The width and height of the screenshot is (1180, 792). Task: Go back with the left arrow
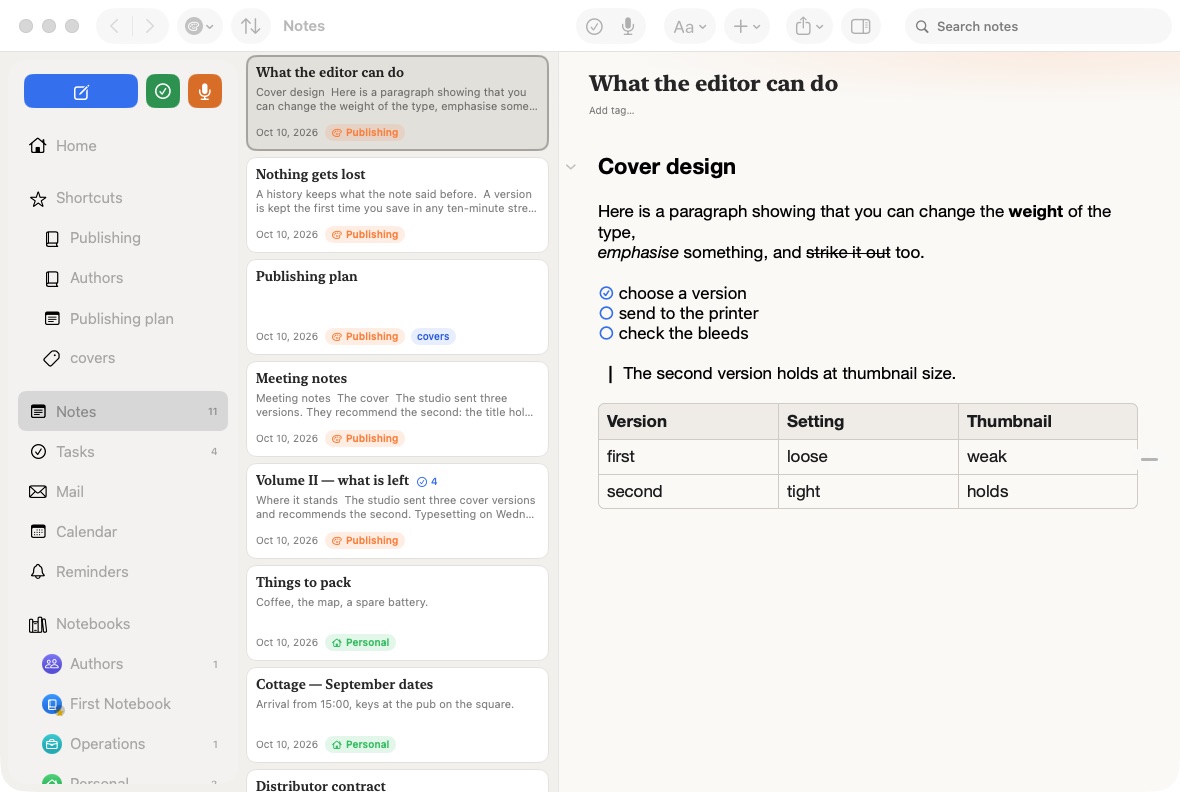[114, 26]
